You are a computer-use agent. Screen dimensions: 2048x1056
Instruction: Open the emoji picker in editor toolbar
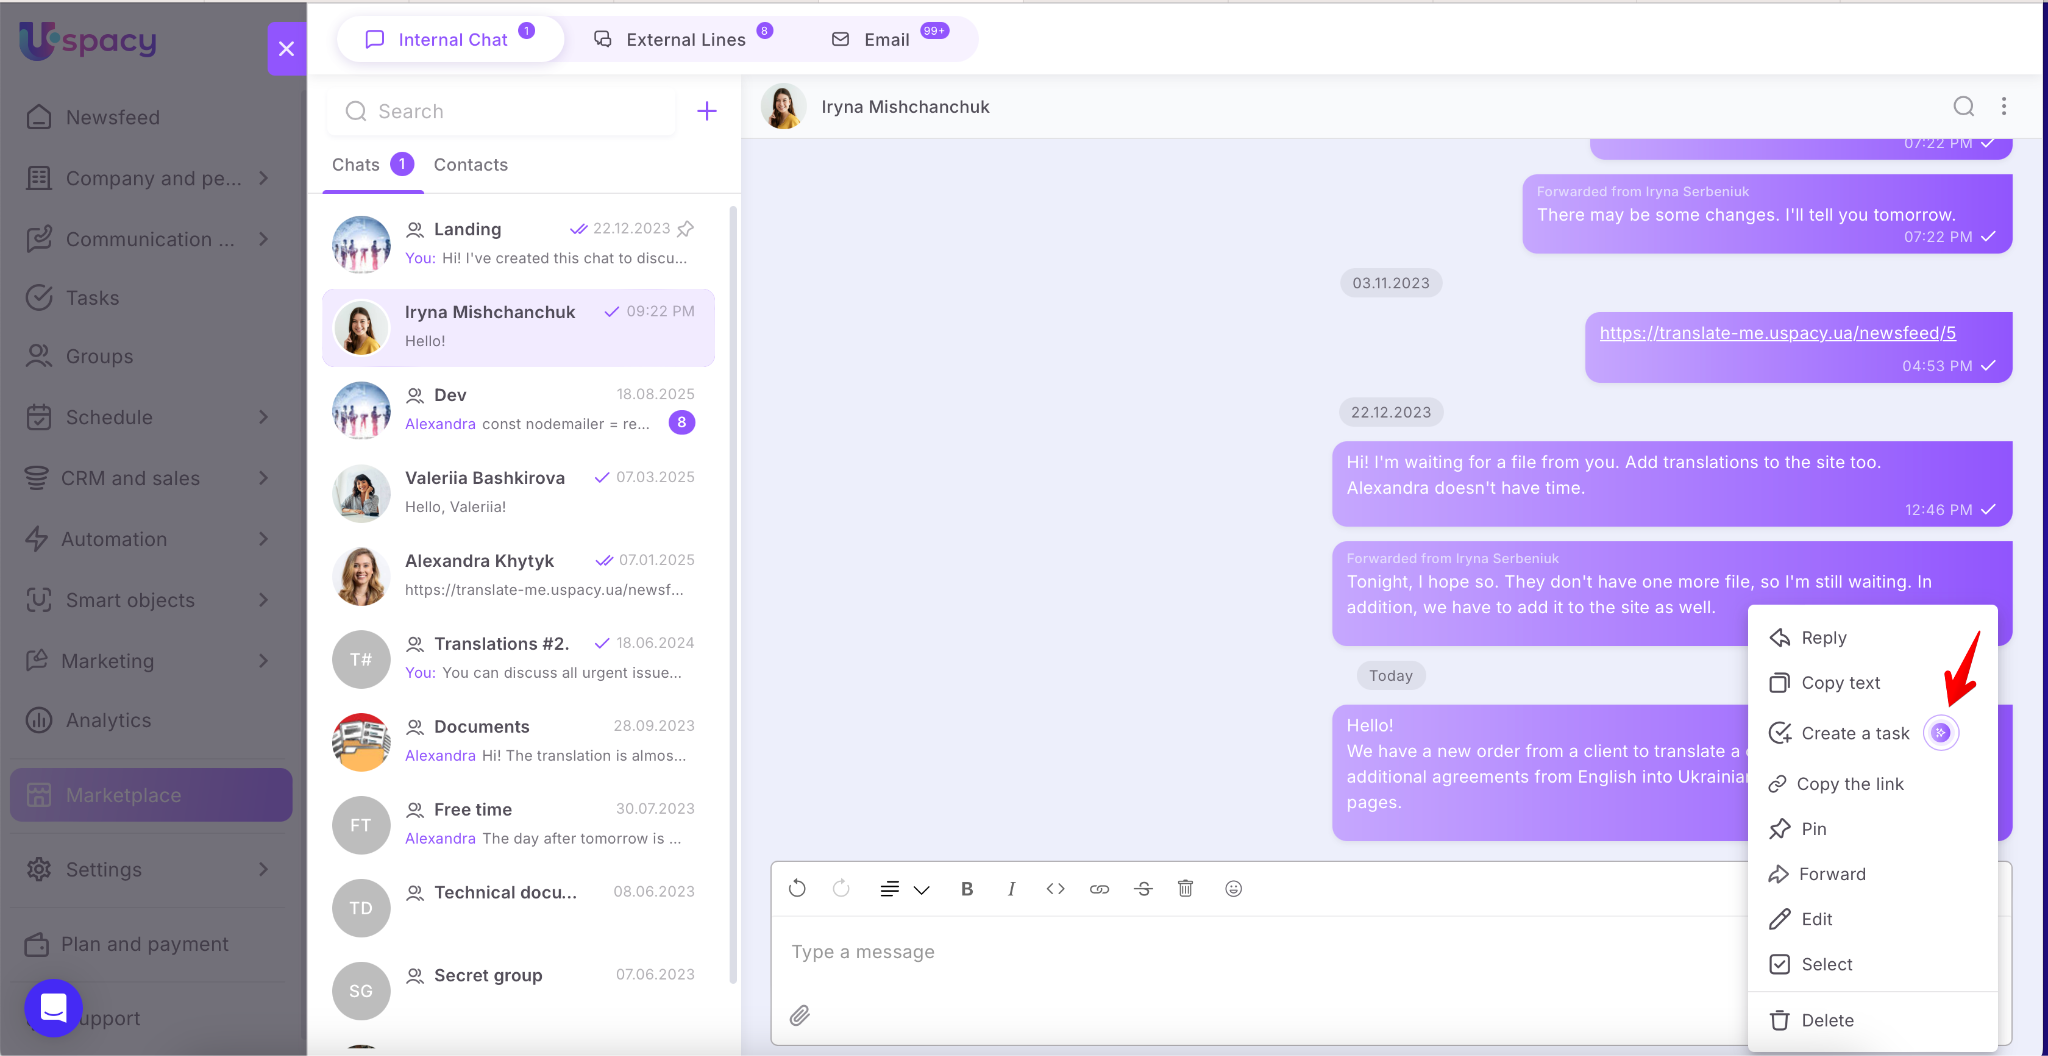tap(1233, 888)
